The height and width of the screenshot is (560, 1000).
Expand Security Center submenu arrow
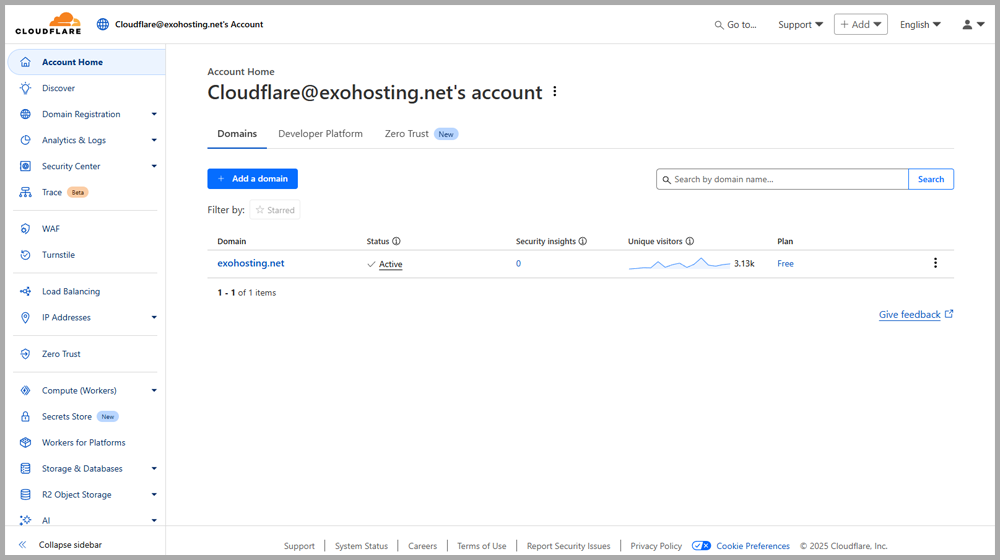pyautogui.click(x=154, y=166)
